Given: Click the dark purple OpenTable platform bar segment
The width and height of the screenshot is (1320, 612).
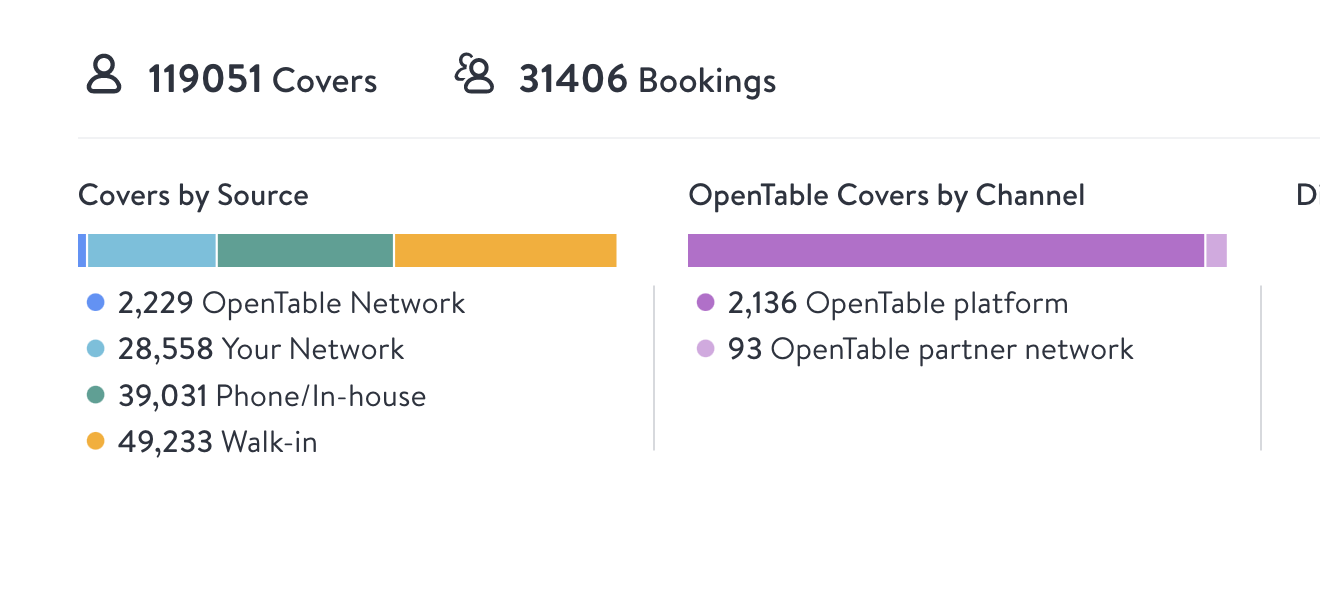Looking at the screenshot, I should [x=945, y=251].
